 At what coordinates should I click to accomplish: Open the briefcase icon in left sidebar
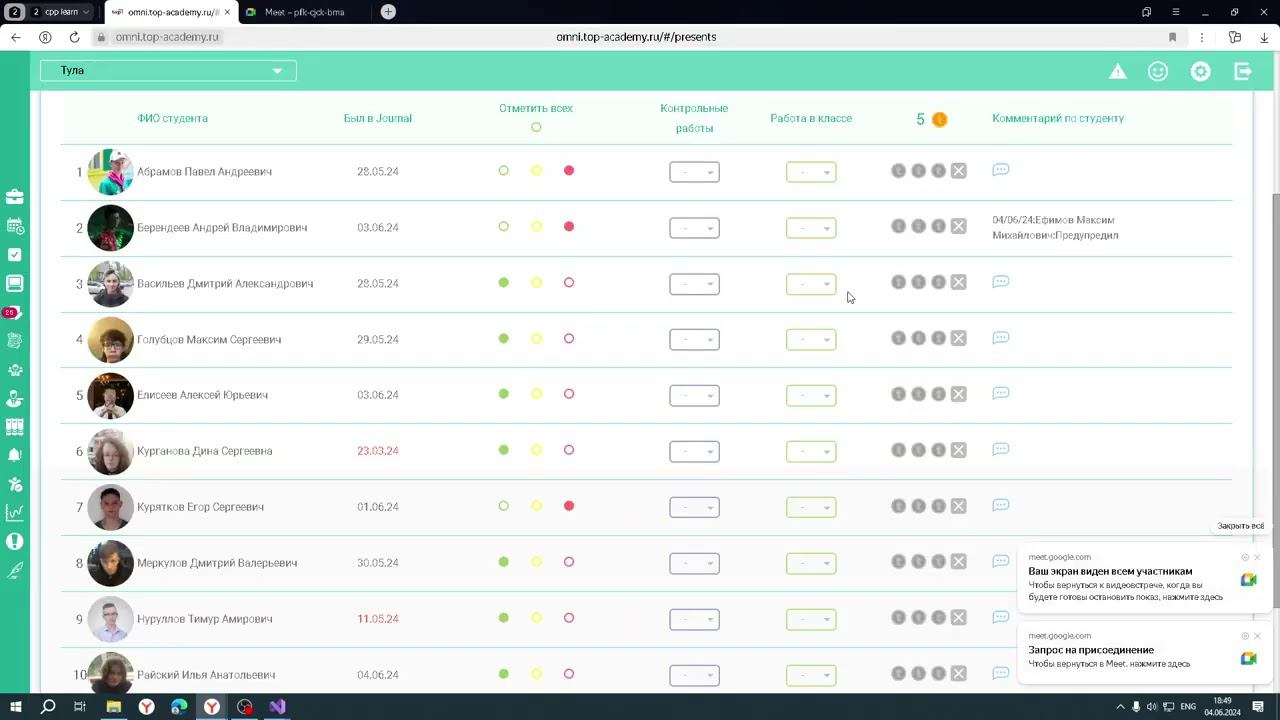point(14,197)
